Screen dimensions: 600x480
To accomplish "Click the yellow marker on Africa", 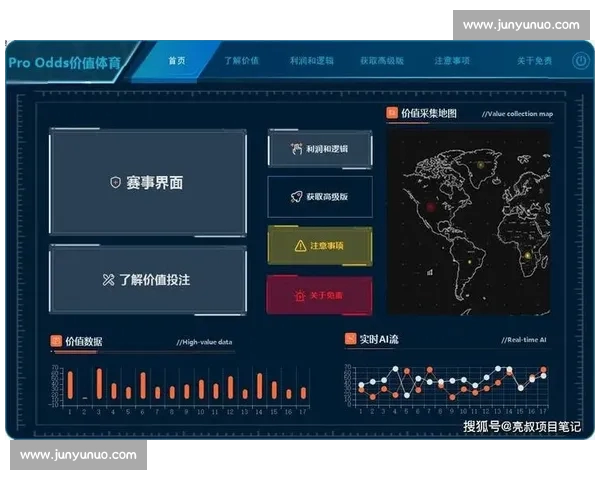I will coord(528,255).
